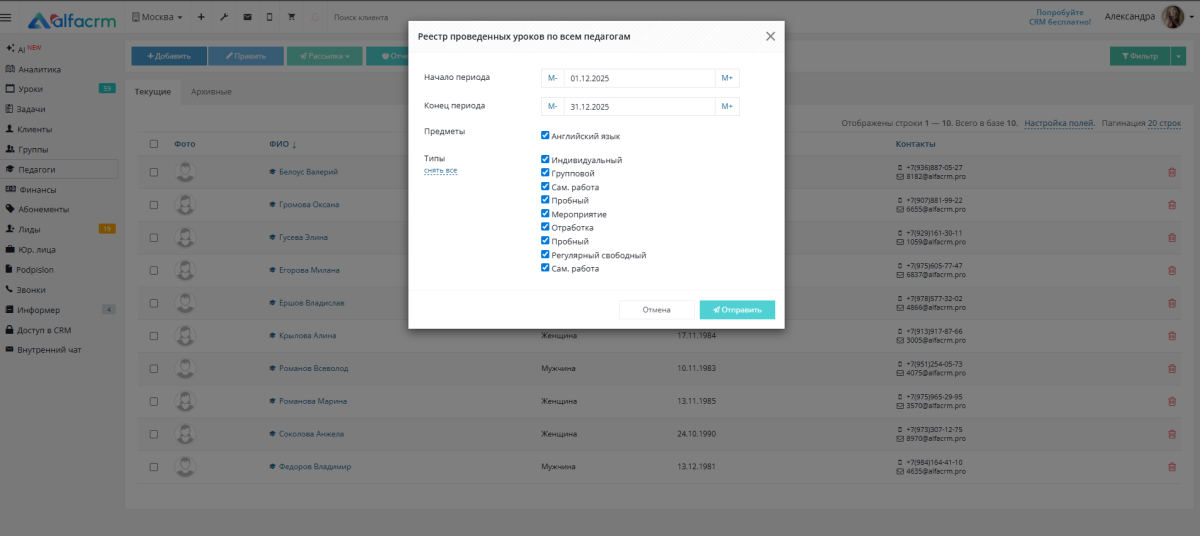Step start period back with M- button
Image resolution: width=1200 pixels, height=536 pixels.
(552, 78)
